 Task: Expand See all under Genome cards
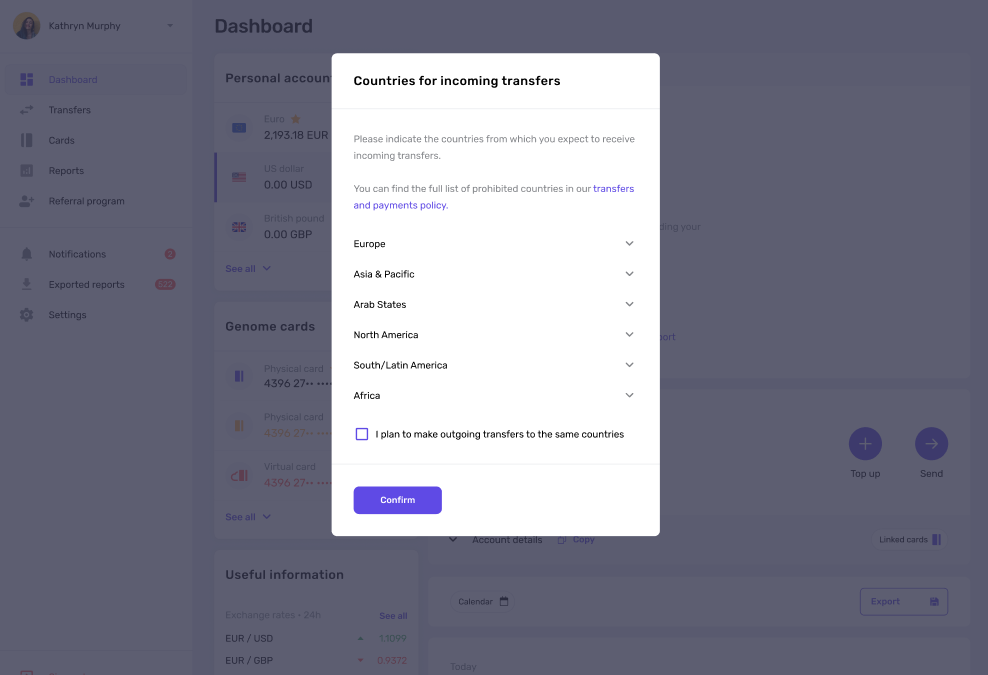pyautogui.click(x=248, y=517)
